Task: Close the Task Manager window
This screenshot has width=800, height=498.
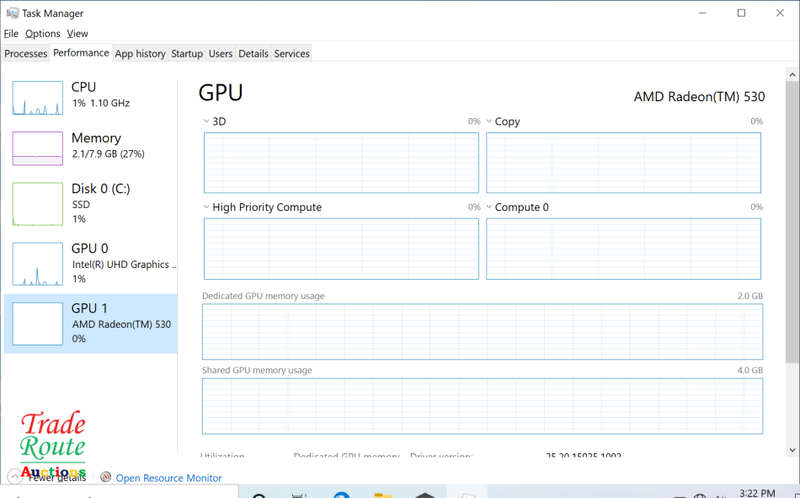Action: tap(780, 13)
